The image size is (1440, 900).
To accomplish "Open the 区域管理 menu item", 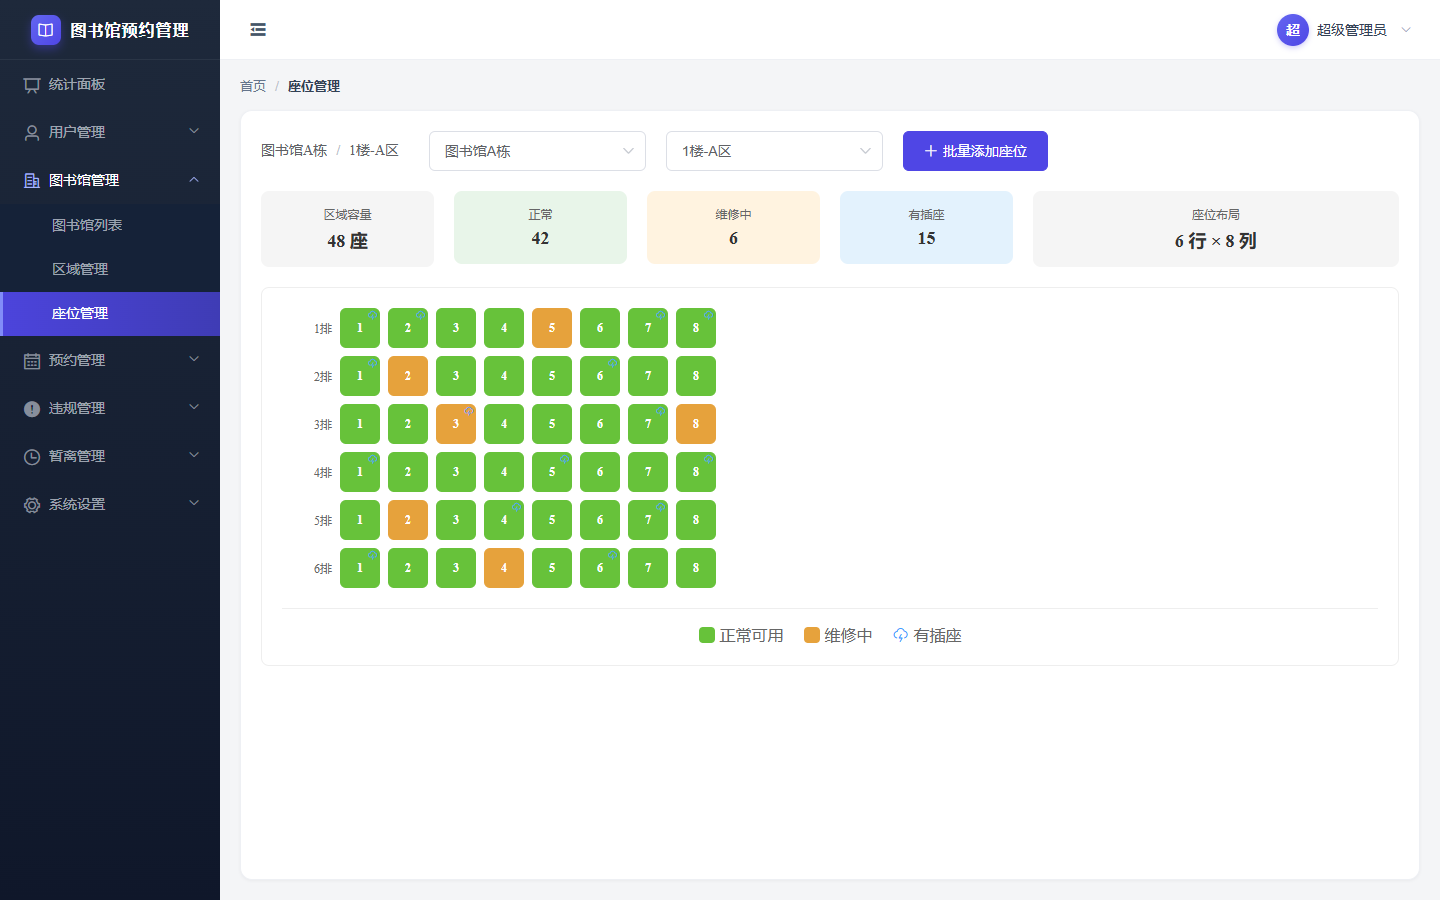I will tap(110, 269).
